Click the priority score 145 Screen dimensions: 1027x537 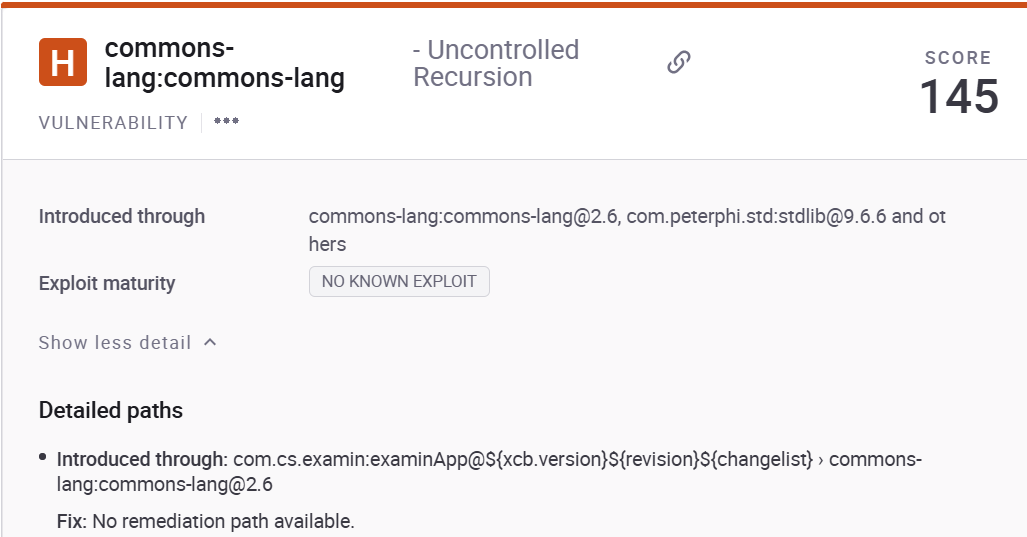[958, 97]
